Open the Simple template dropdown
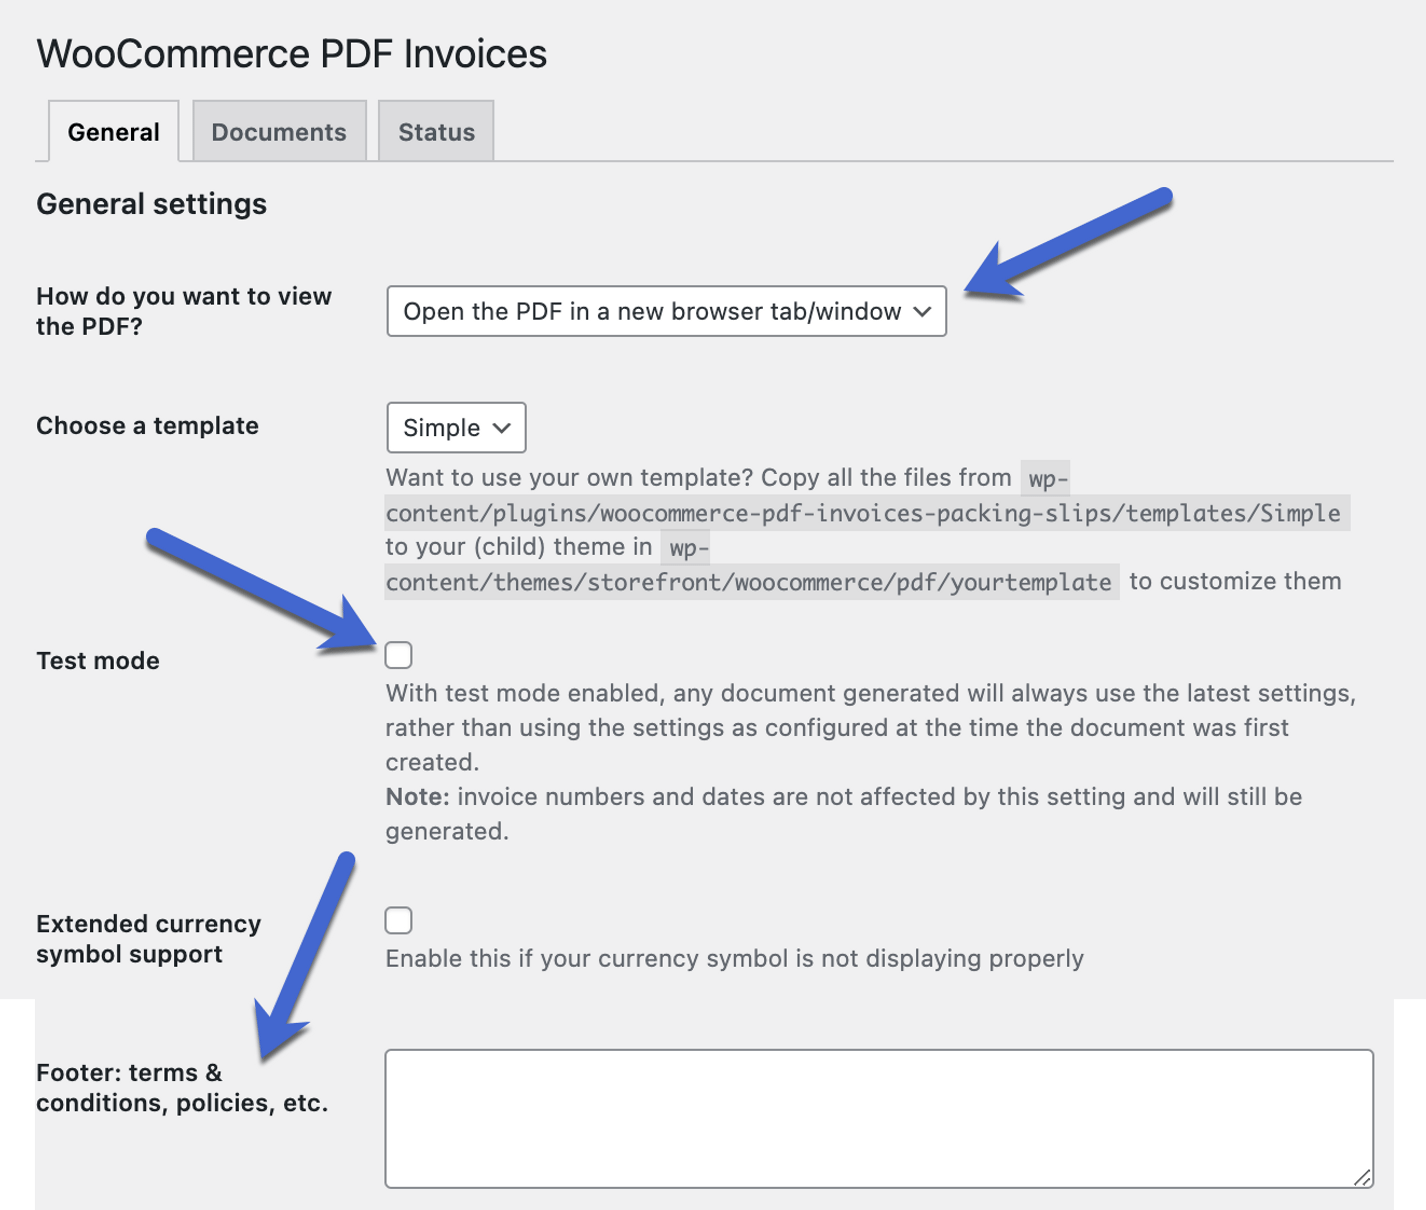 click(x=456, y=427)
